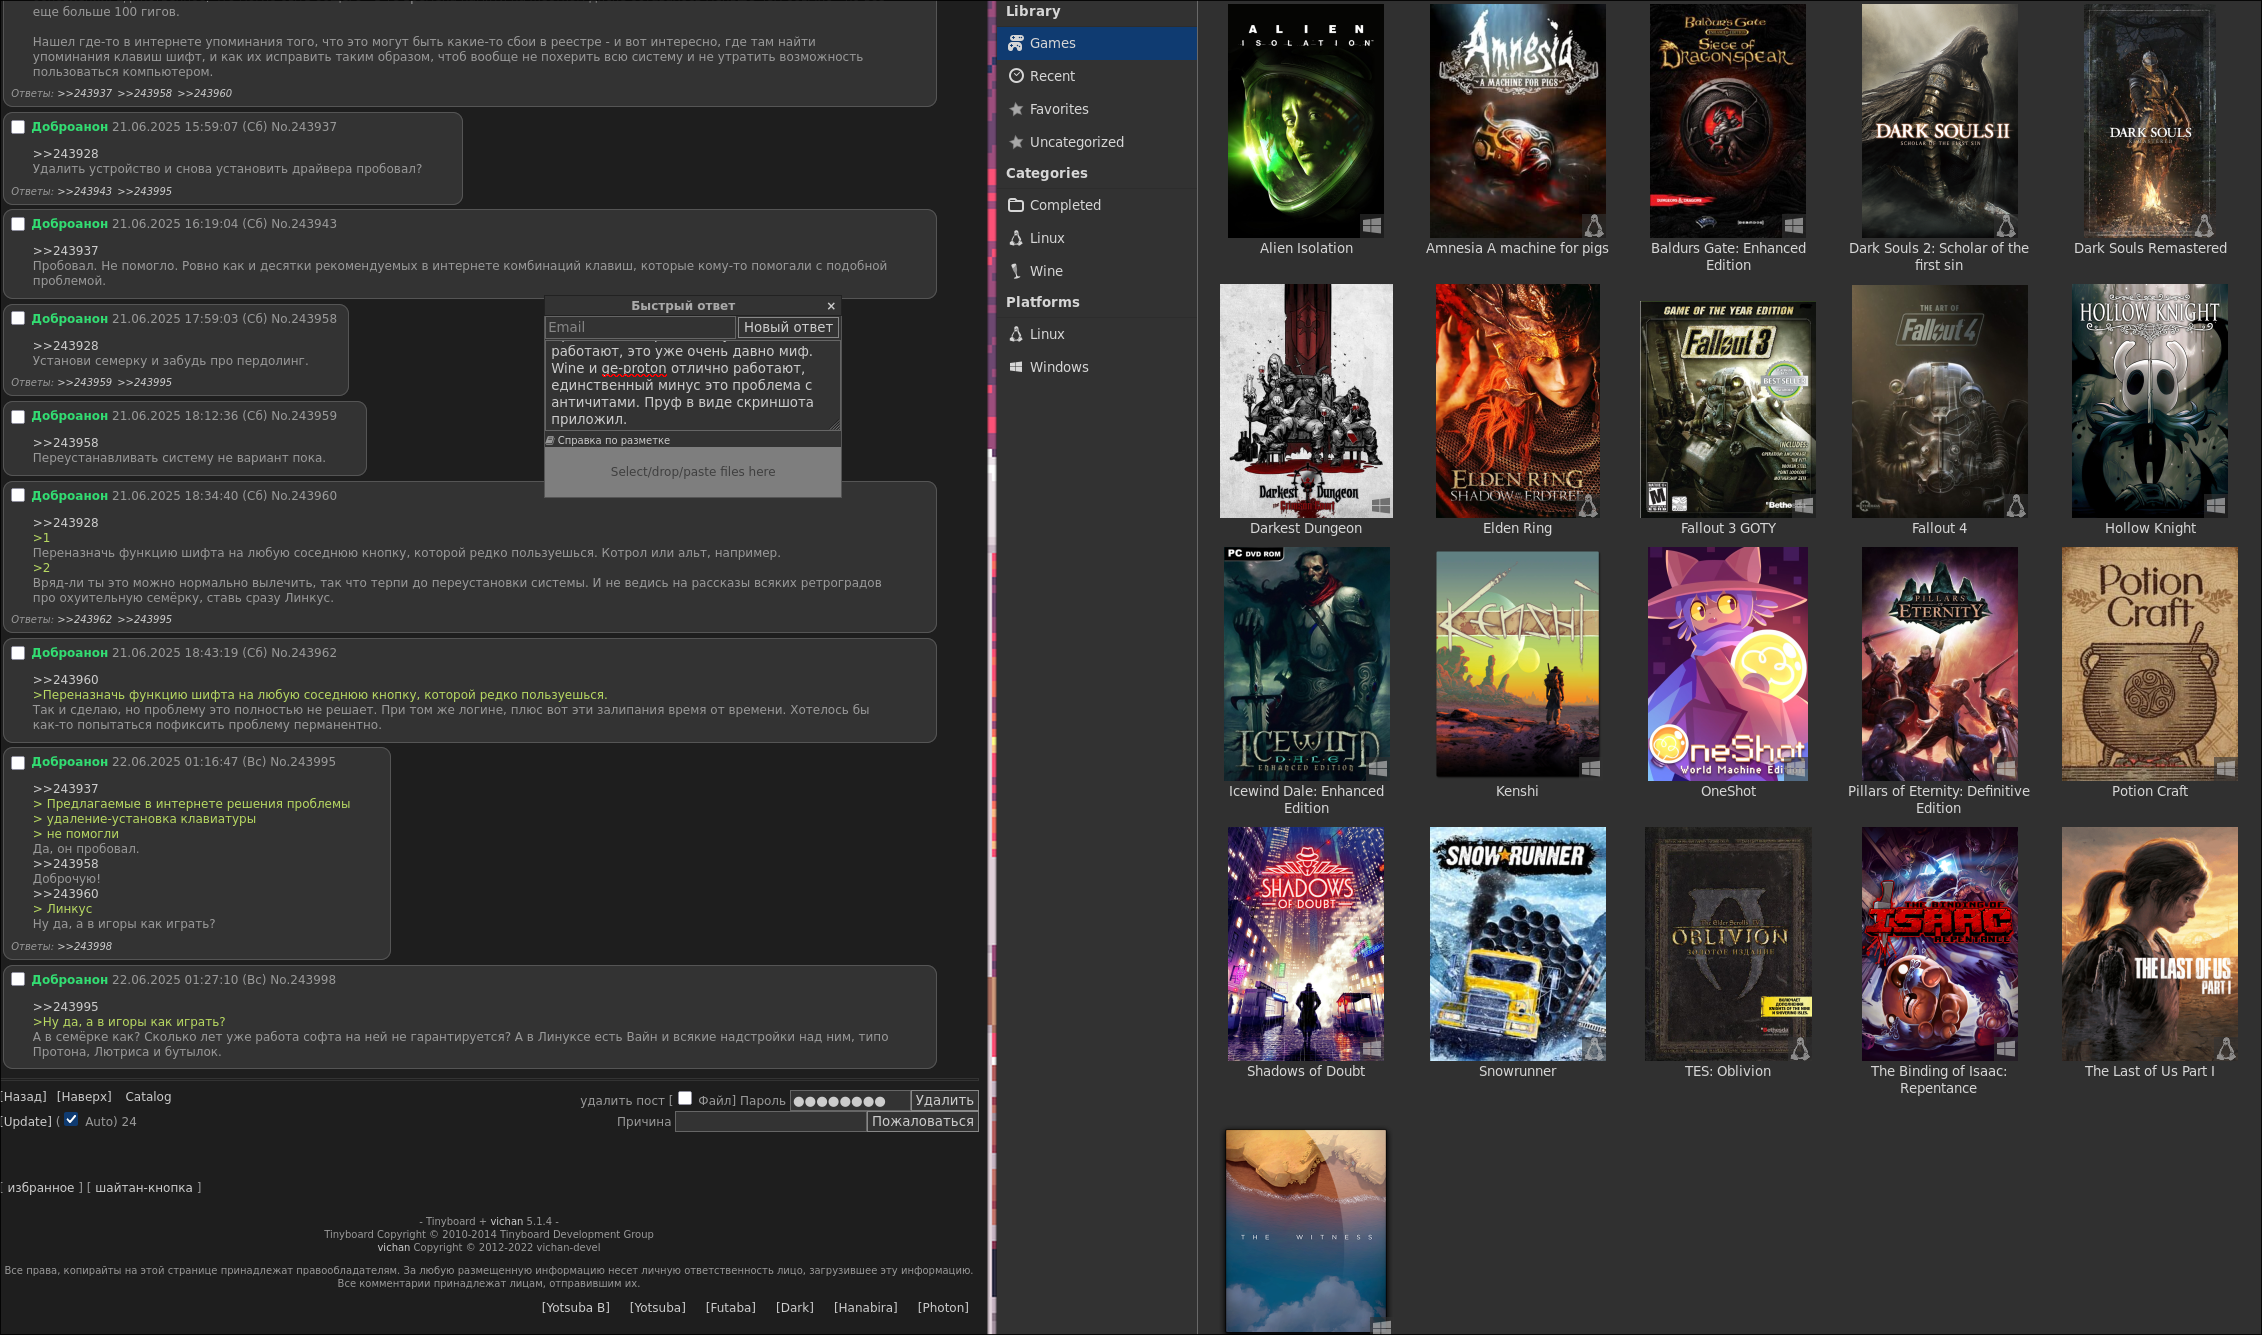
Task: Select The Binding of Isaac: Repentance cover
Action: (x=1939, y=944)
